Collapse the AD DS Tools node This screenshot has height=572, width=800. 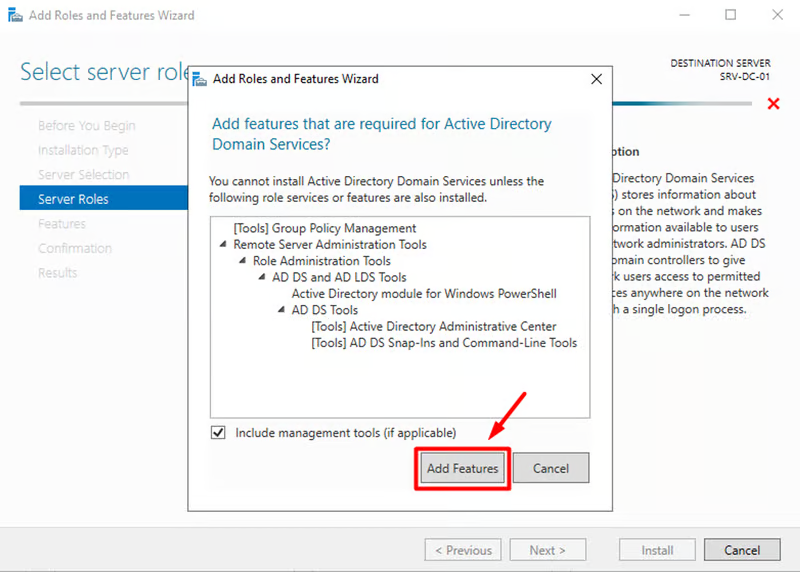point(281,311)
